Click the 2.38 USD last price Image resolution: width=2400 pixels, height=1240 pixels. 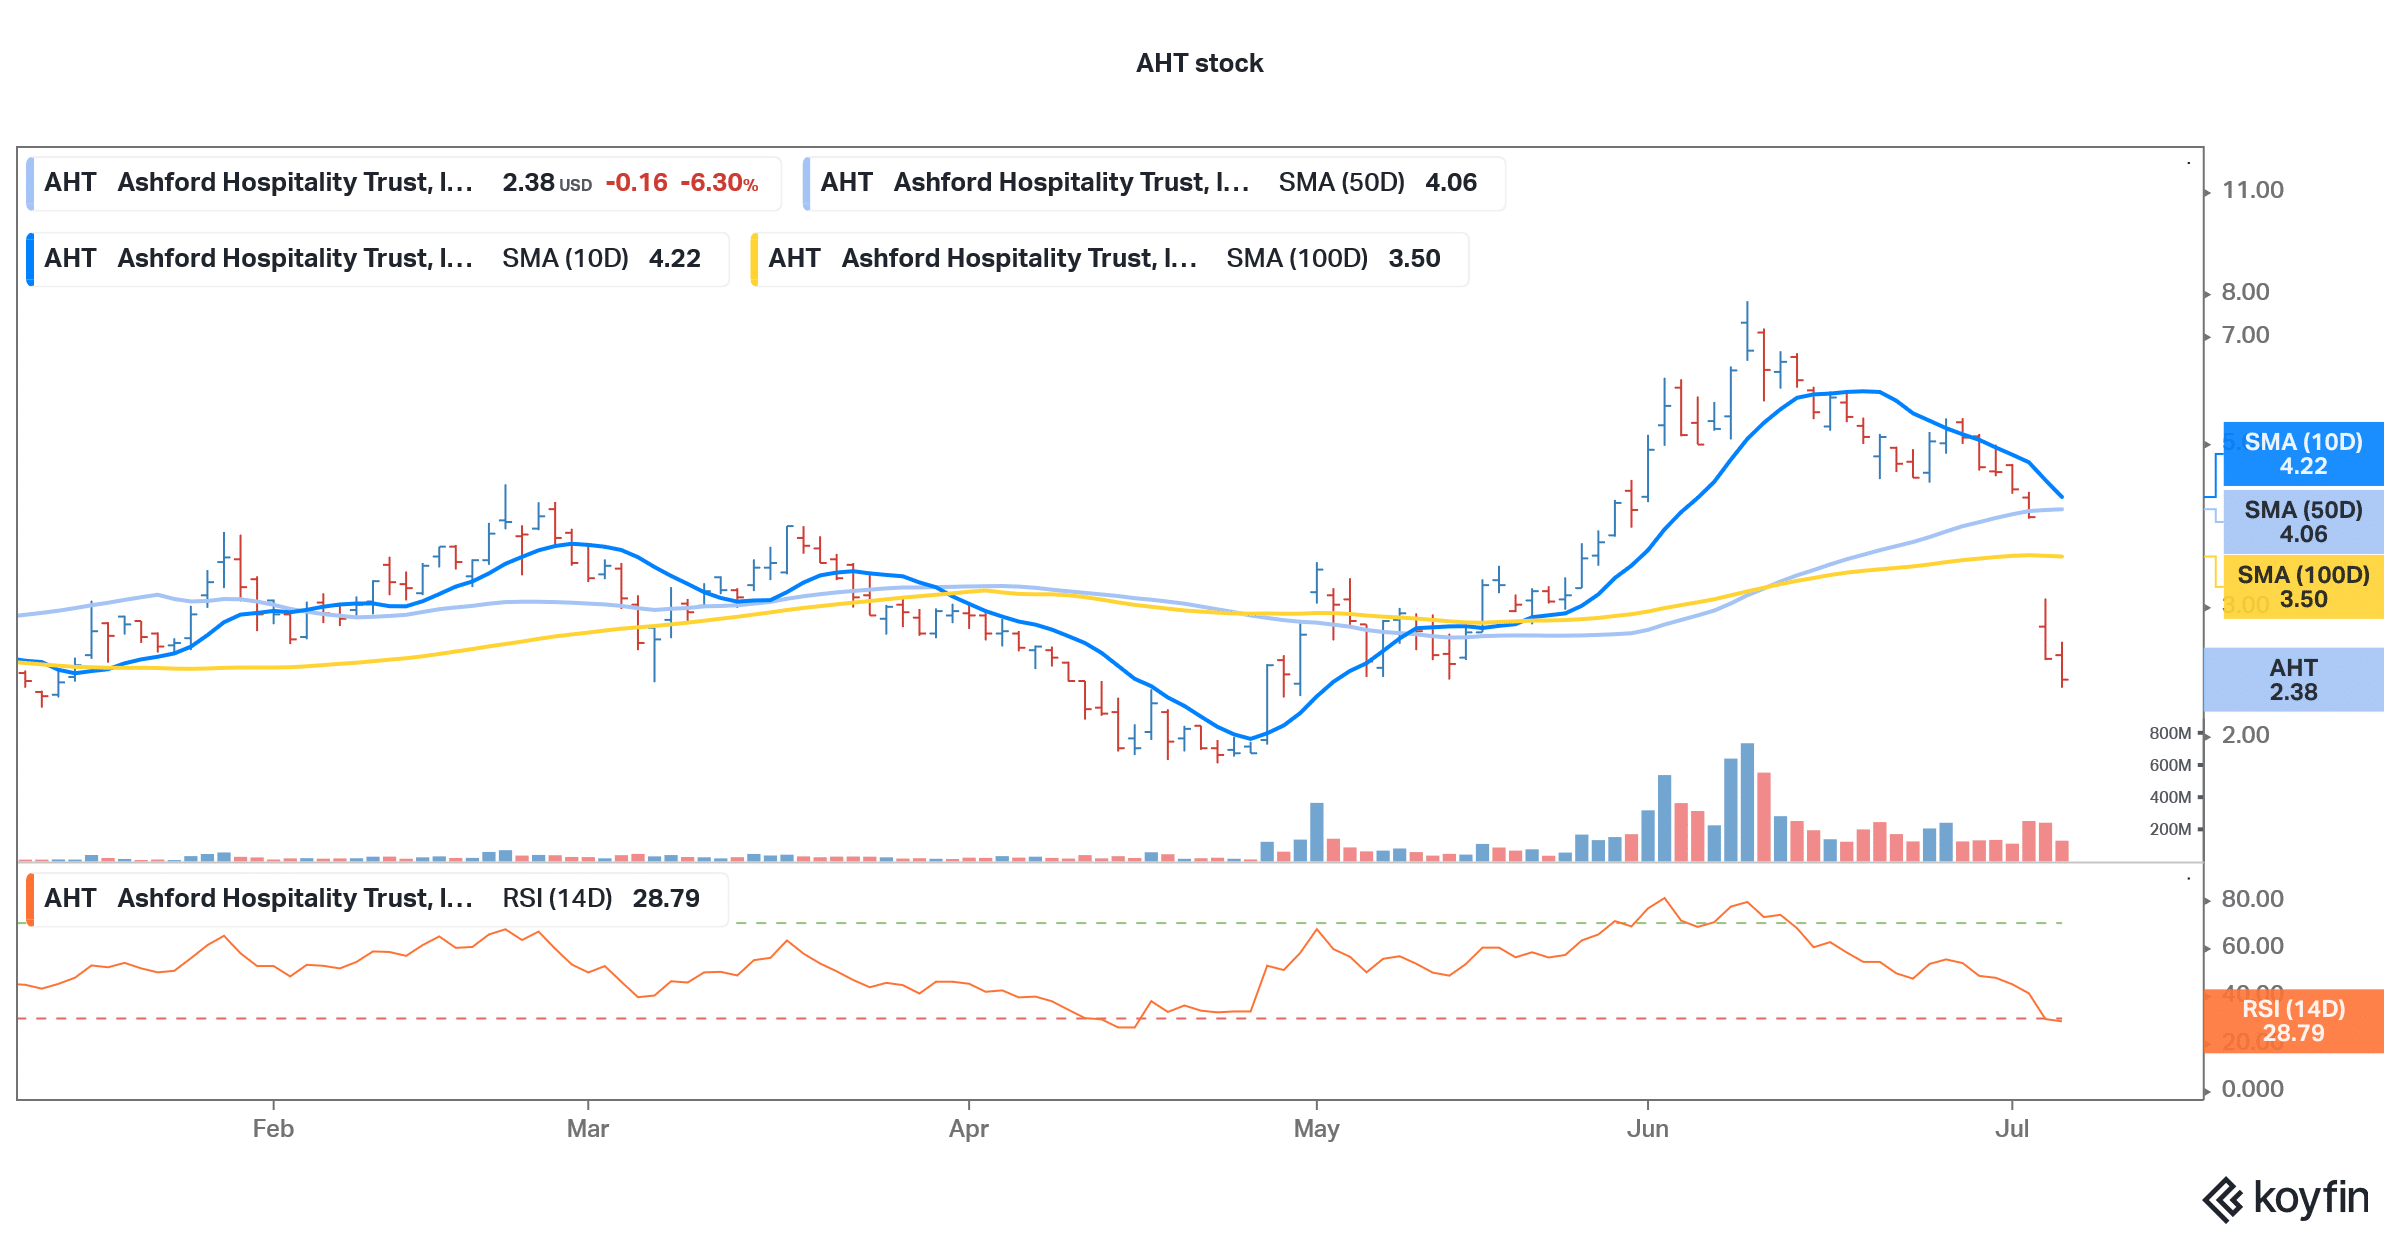point(547,183)
